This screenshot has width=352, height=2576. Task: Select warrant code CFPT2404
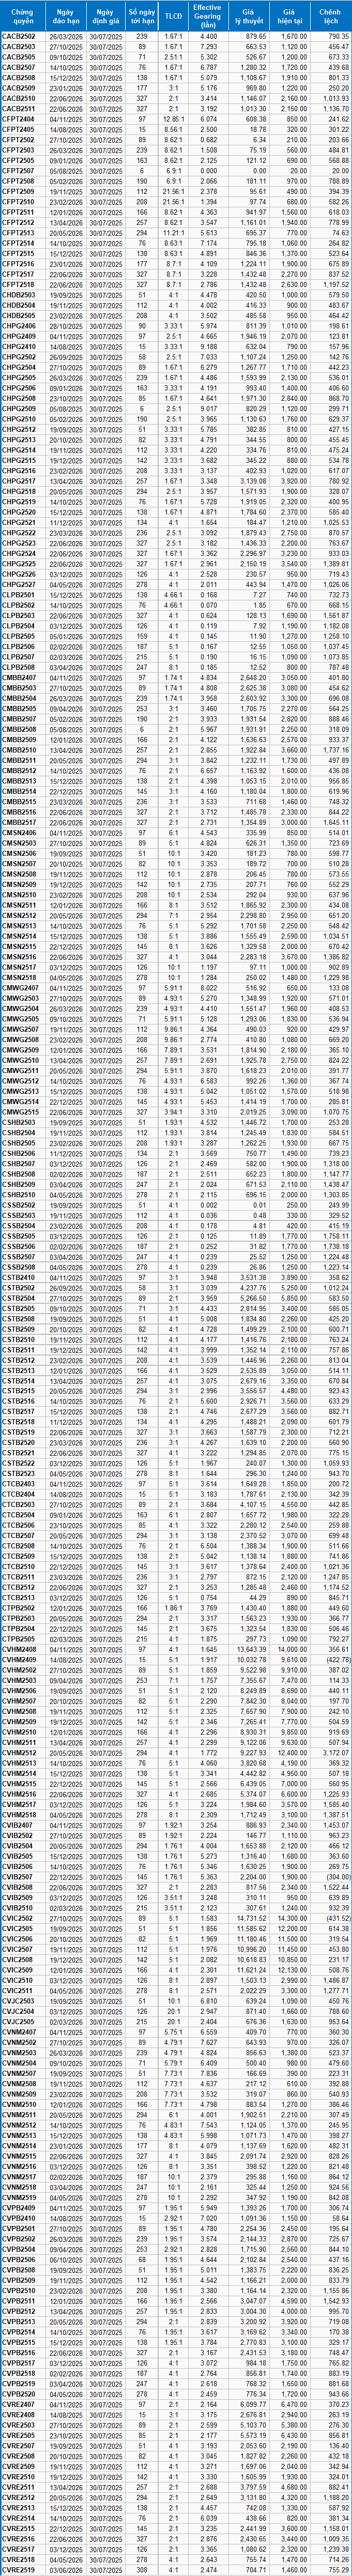[x=18, y=118]
